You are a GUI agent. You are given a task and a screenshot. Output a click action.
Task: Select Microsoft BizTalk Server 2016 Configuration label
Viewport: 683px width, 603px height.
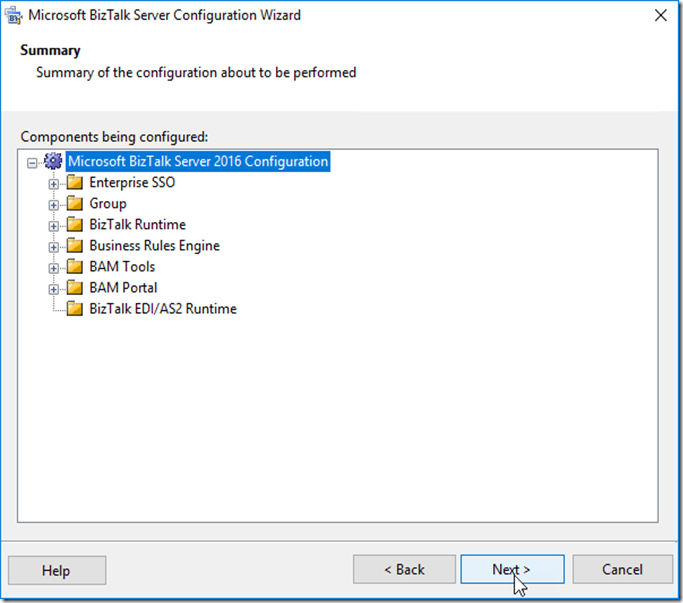pyautogui.click(x=198, y=161)
